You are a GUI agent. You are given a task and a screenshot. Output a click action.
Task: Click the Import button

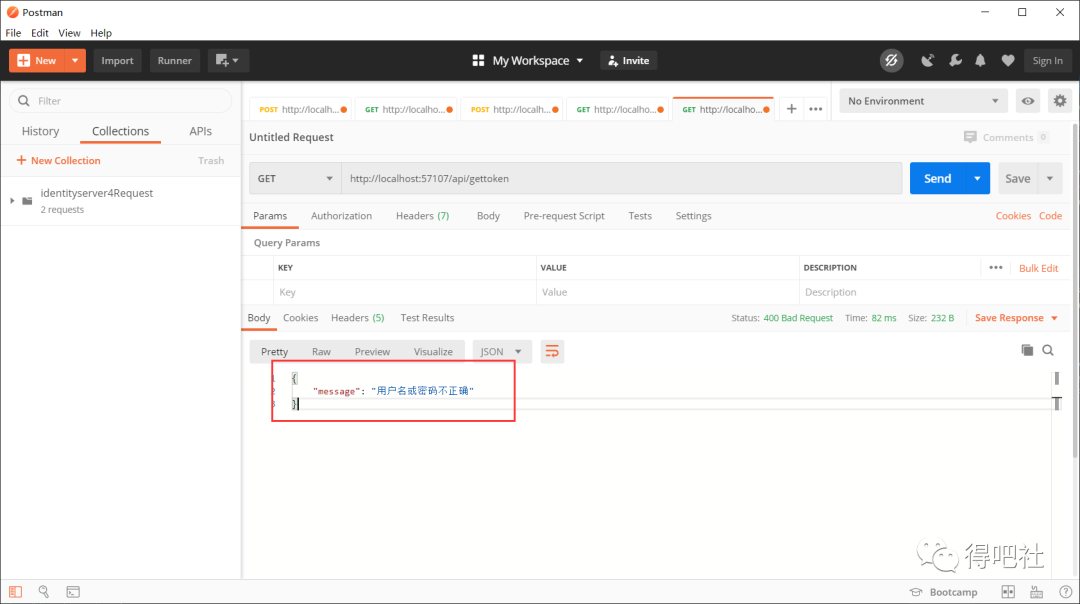(x=117, y=61)
